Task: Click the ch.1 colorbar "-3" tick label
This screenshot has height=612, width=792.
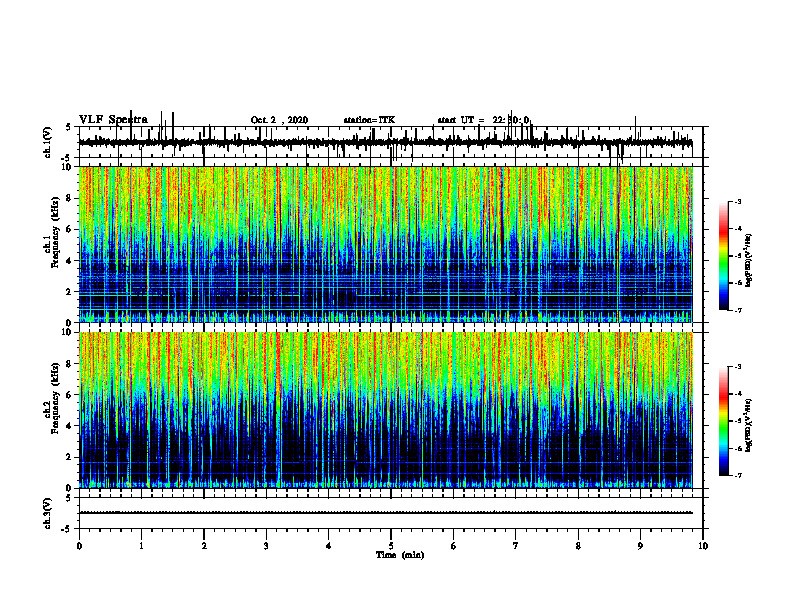Action: (x=737, y=201)
